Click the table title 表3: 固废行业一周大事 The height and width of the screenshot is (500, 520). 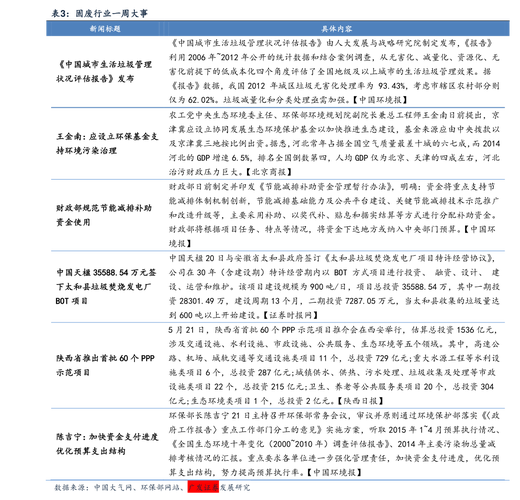click(x=99, y=13)
